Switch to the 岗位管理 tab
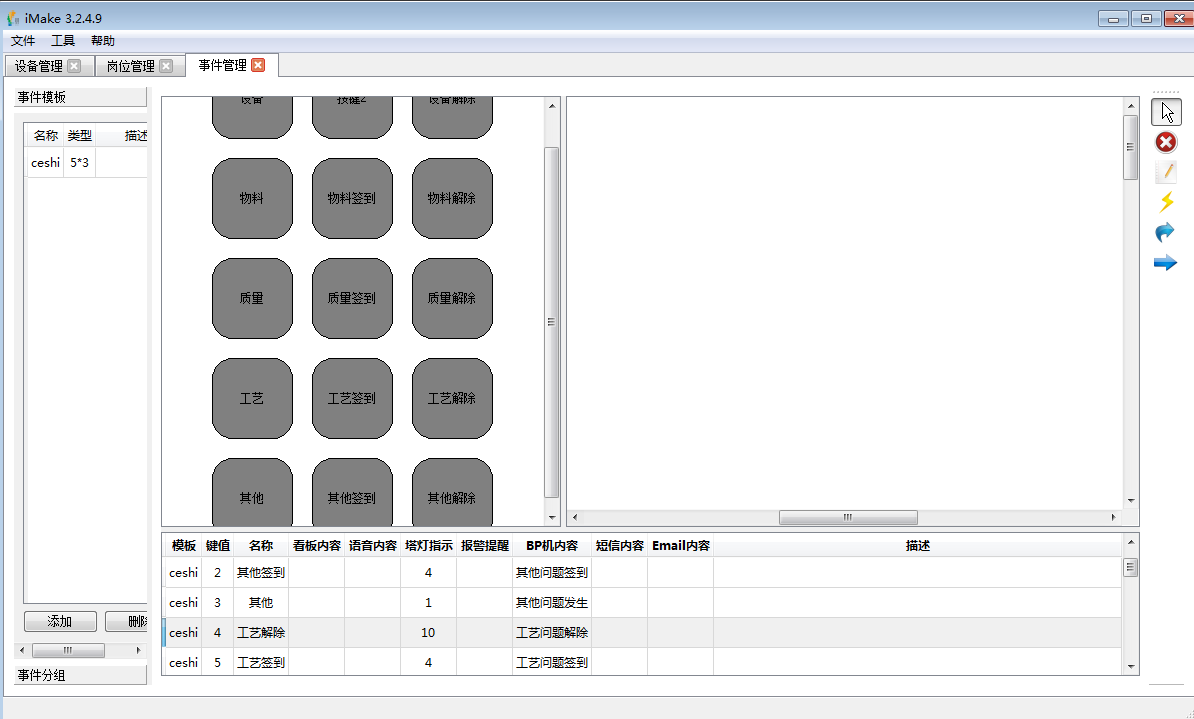1194x719 pixels. point(131,66)
